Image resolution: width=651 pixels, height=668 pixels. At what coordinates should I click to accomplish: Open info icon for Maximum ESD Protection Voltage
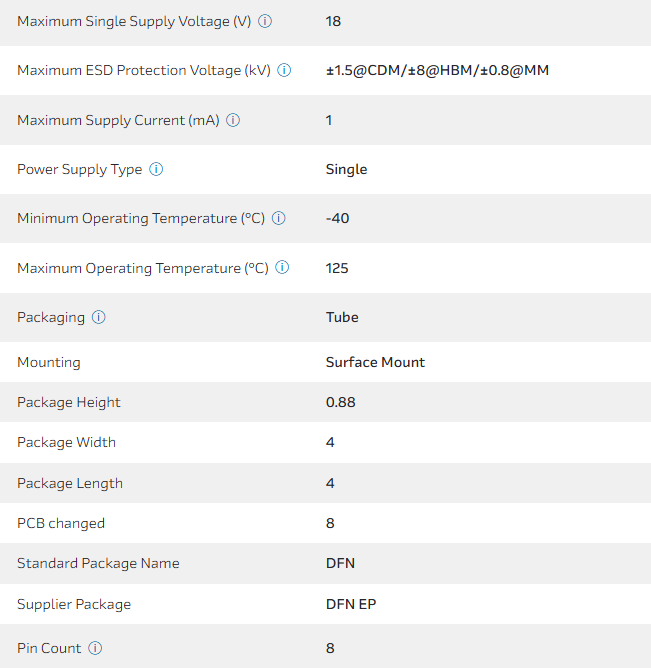[x=284, y=70]
